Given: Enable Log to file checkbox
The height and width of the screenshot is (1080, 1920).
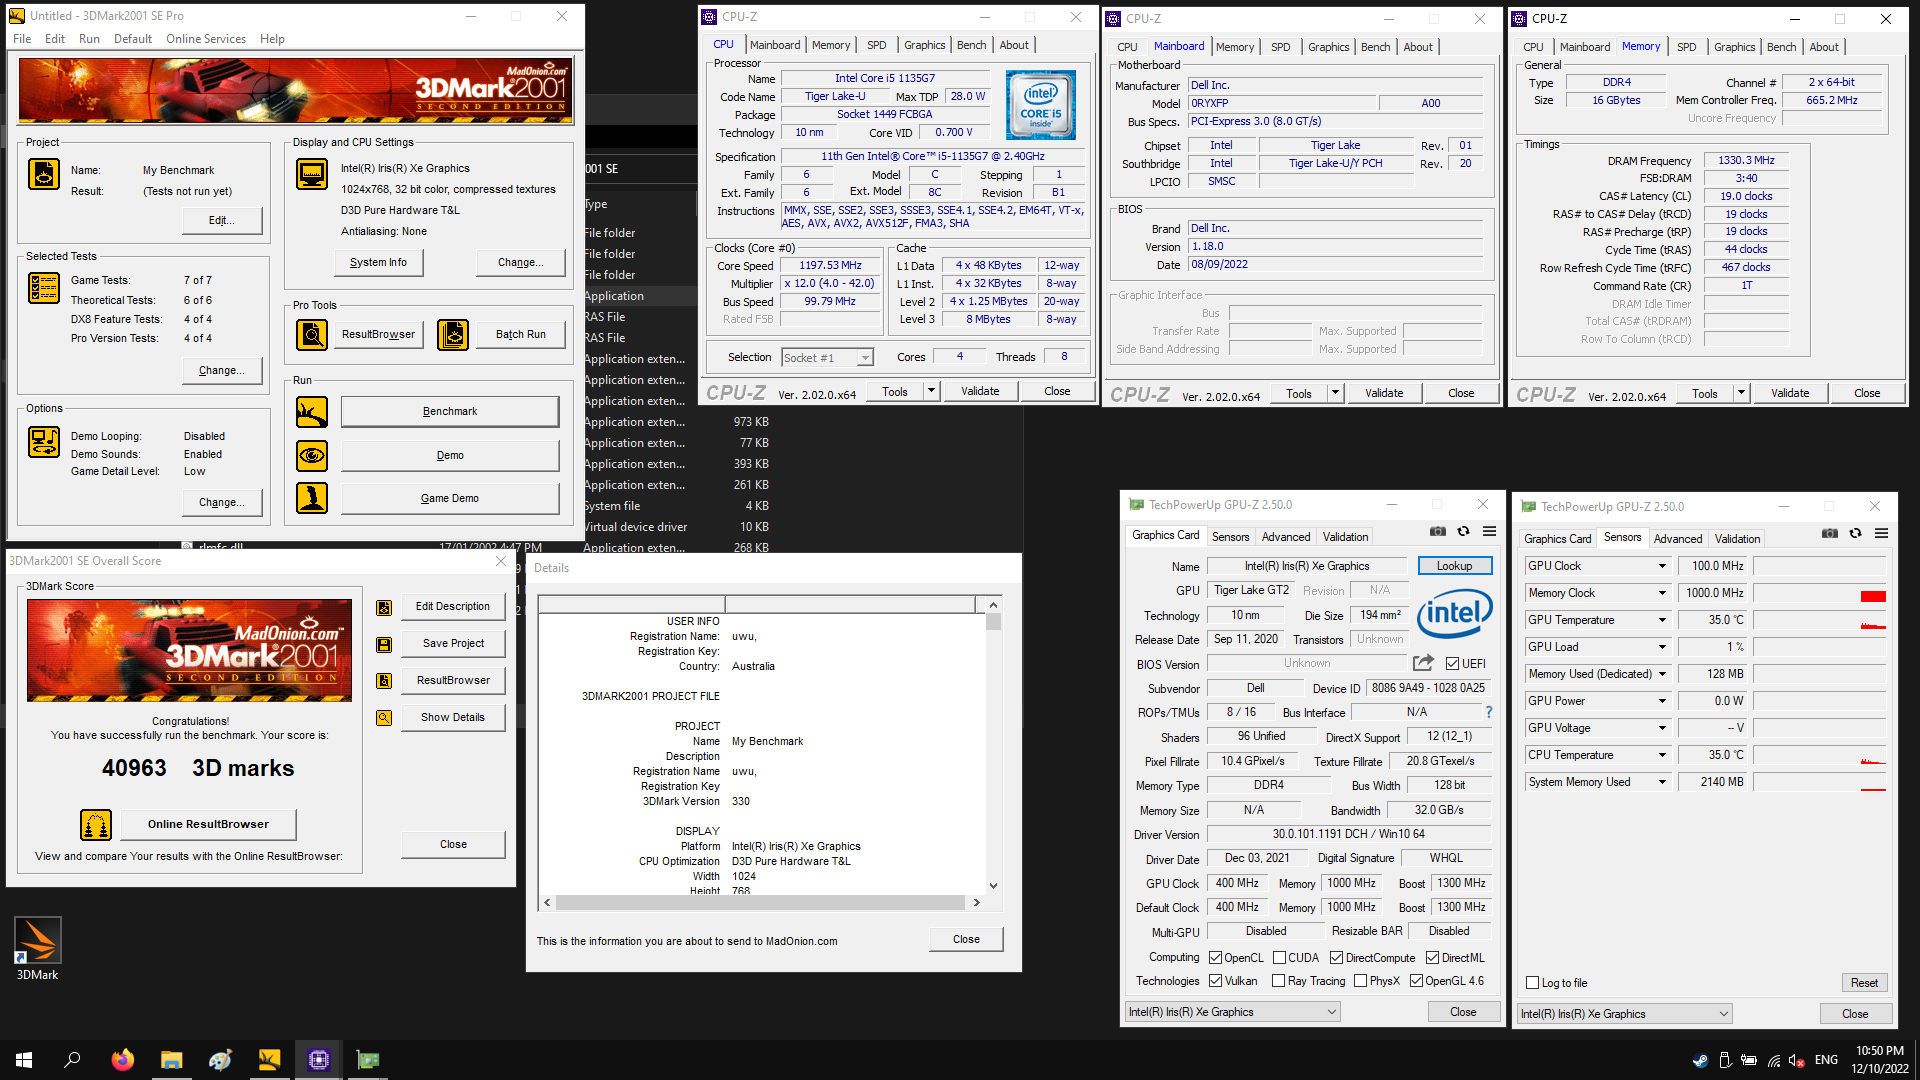Looking at the screenshot, I should (1532, 983).
